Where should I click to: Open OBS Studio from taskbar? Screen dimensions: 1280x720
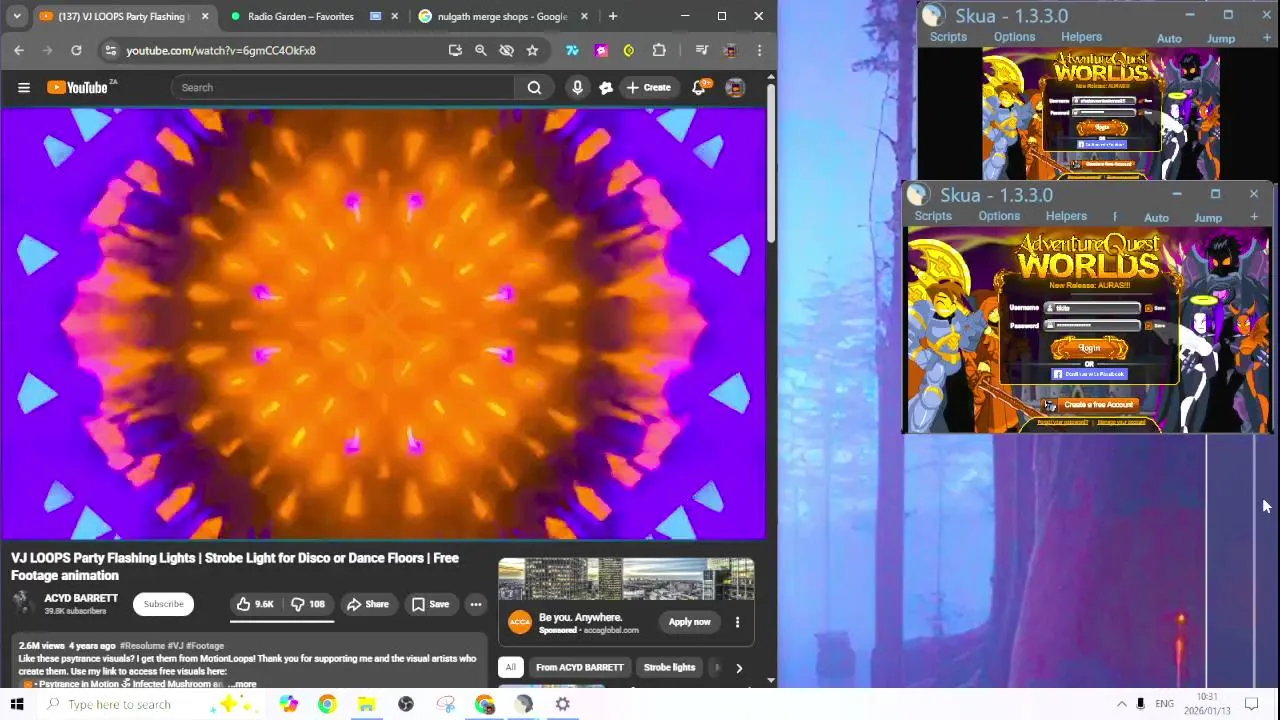(406, 704)
